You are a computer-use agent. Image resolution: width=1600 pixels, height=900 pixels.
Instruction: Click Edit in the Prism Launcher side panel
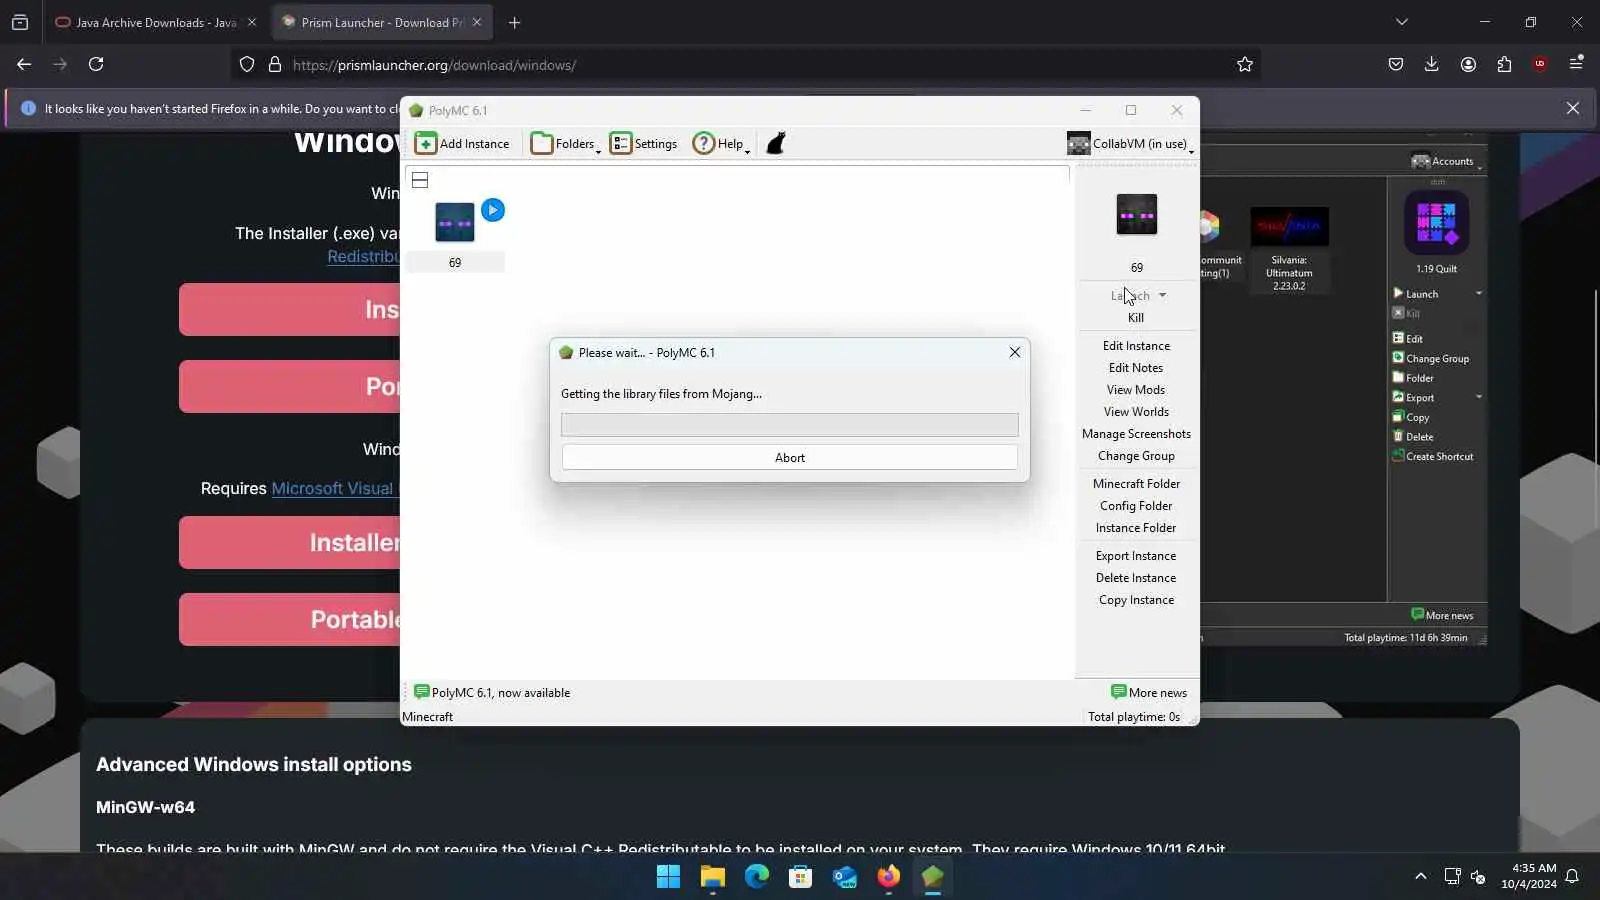1408,339
